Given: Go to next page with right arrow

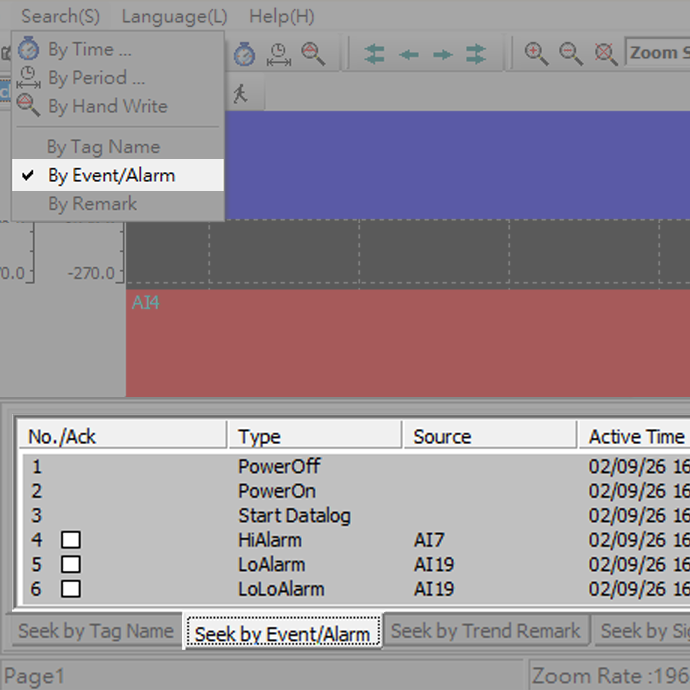Looking at the screenshot, I should 442,54.
